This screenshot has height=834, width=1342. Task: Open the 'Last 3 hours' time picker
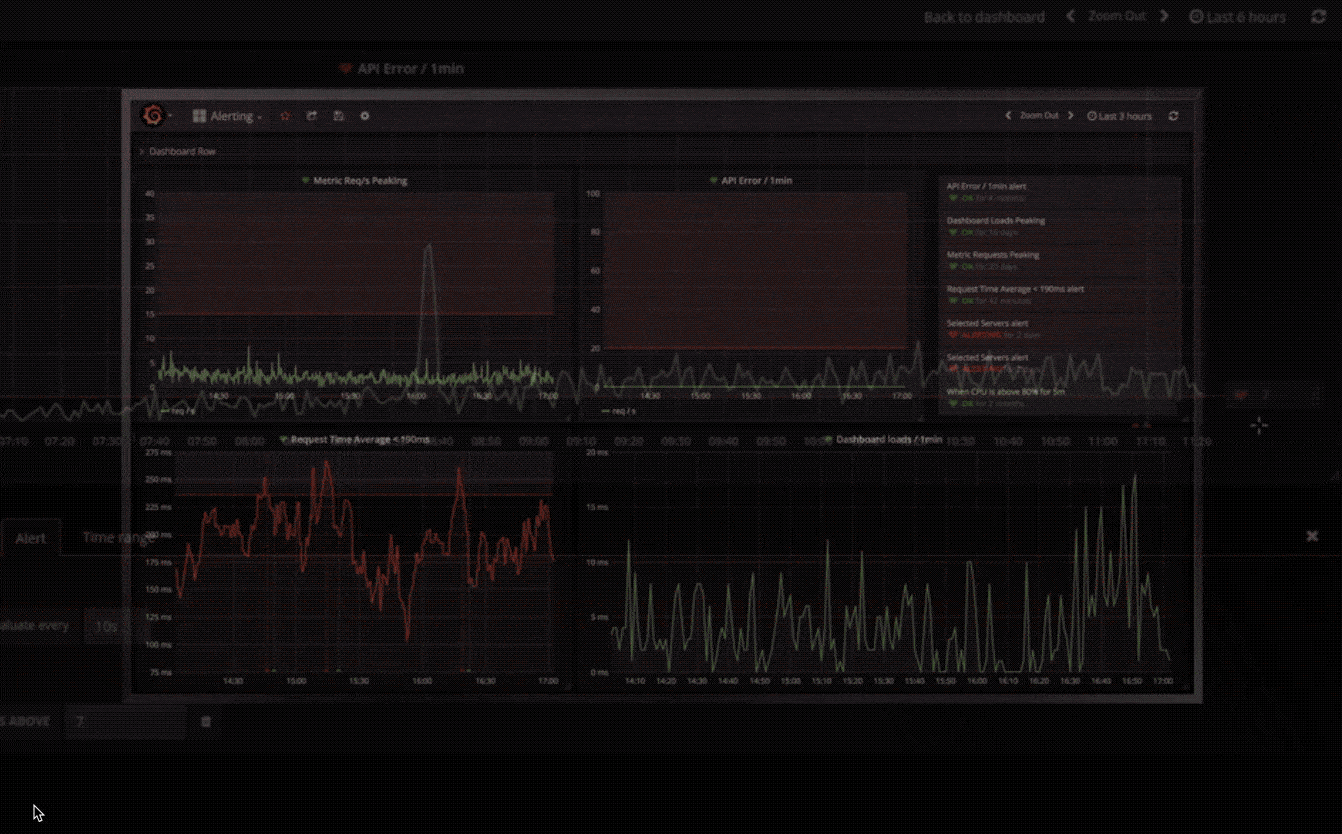(x=1120, y=116)
